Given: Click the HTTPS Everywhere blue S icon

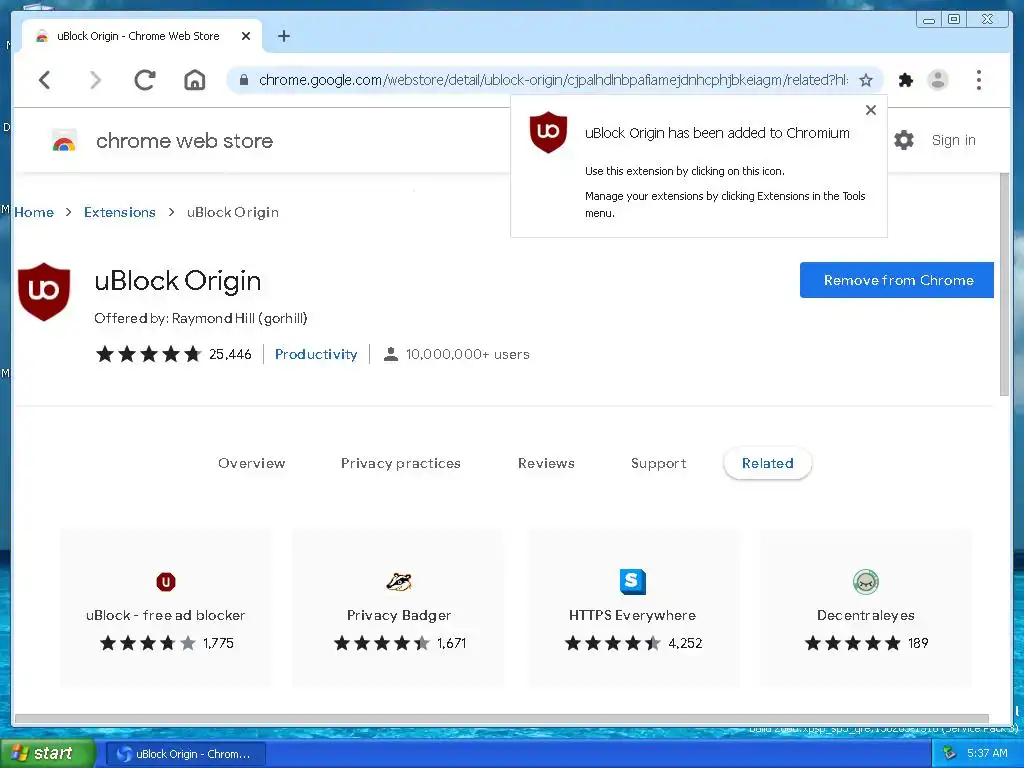Looking at the screenshot, I should point(632,581).
